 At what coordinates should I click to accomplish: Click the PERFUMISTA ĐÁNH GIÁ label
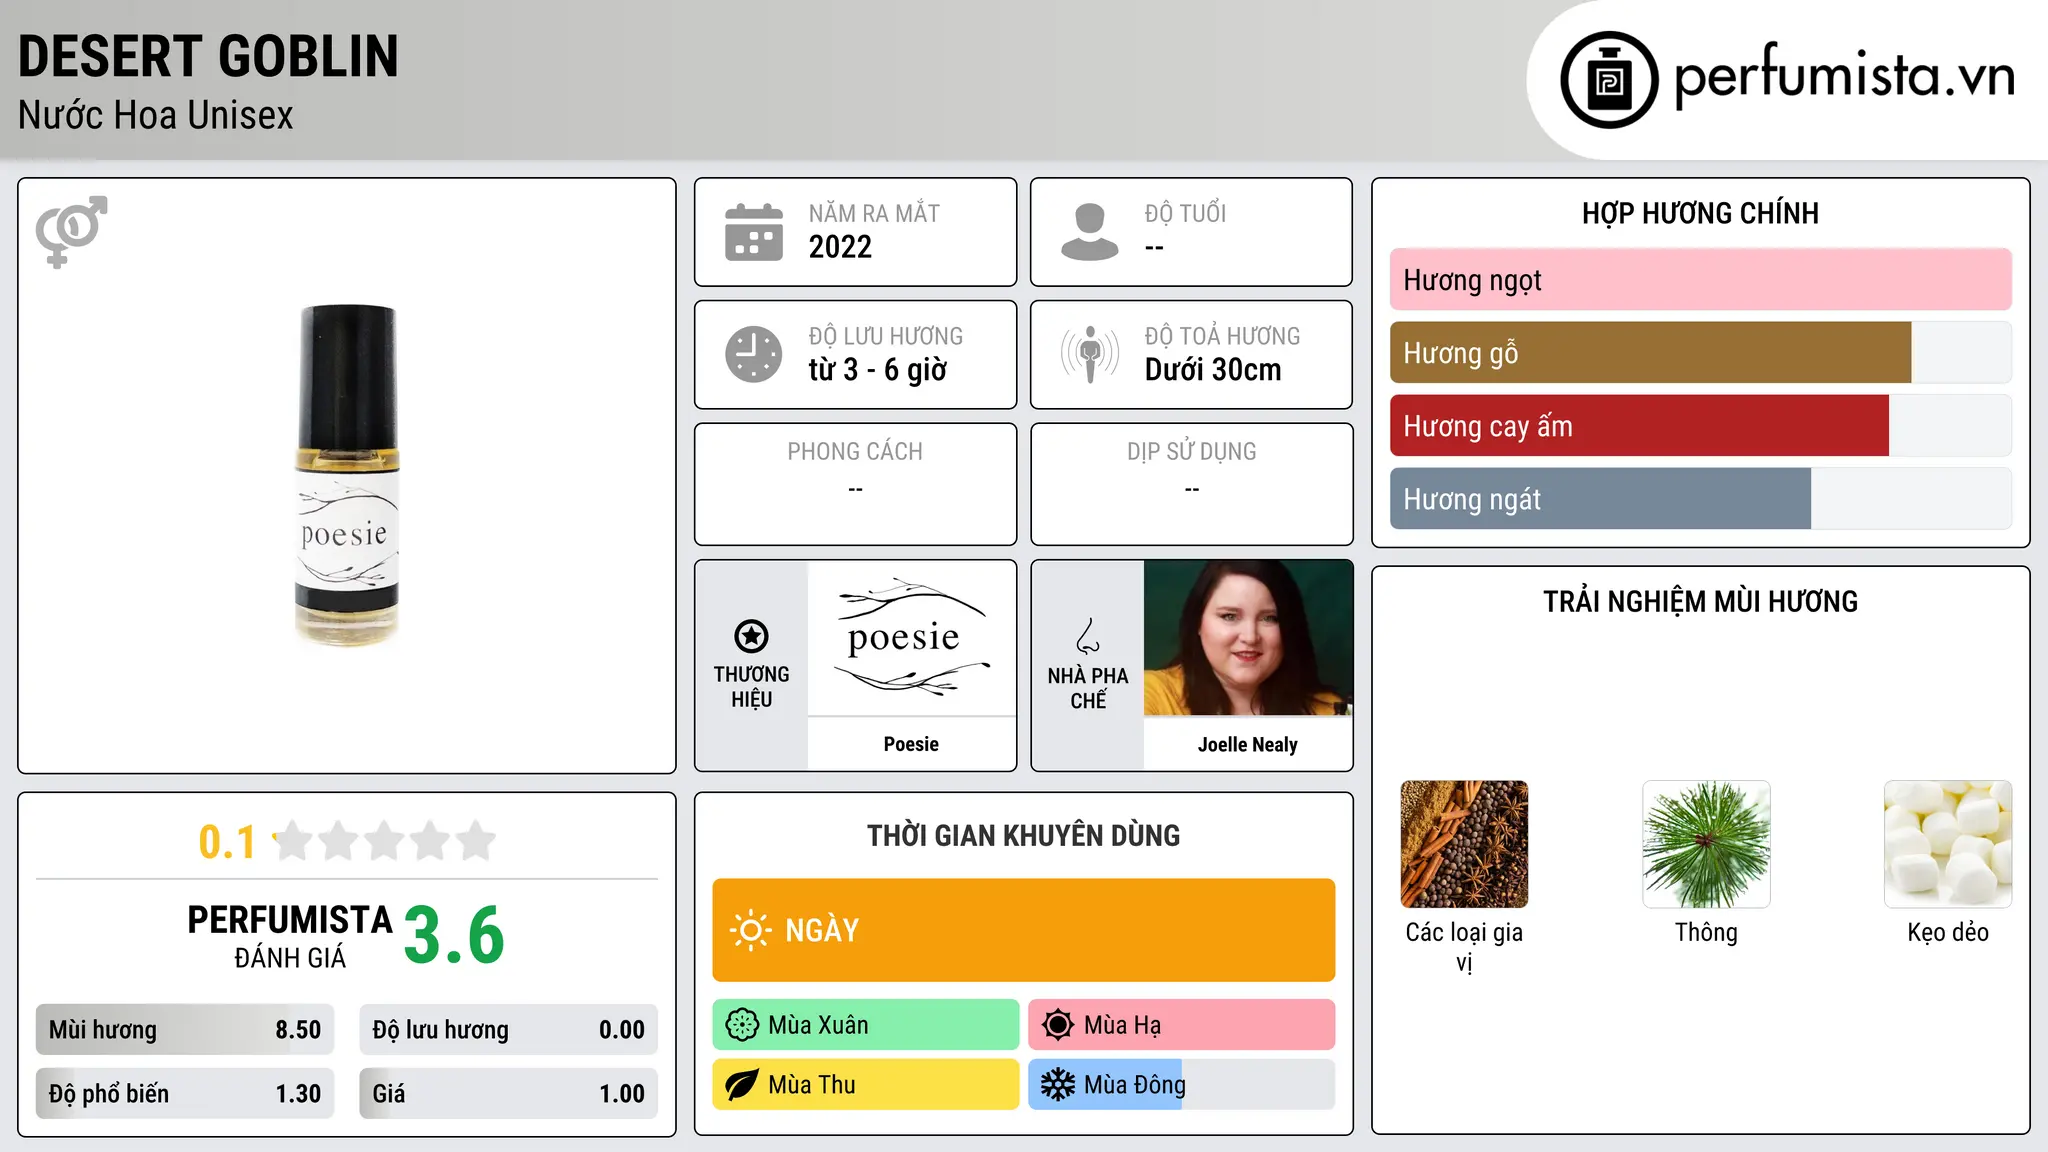pos(290,936)
